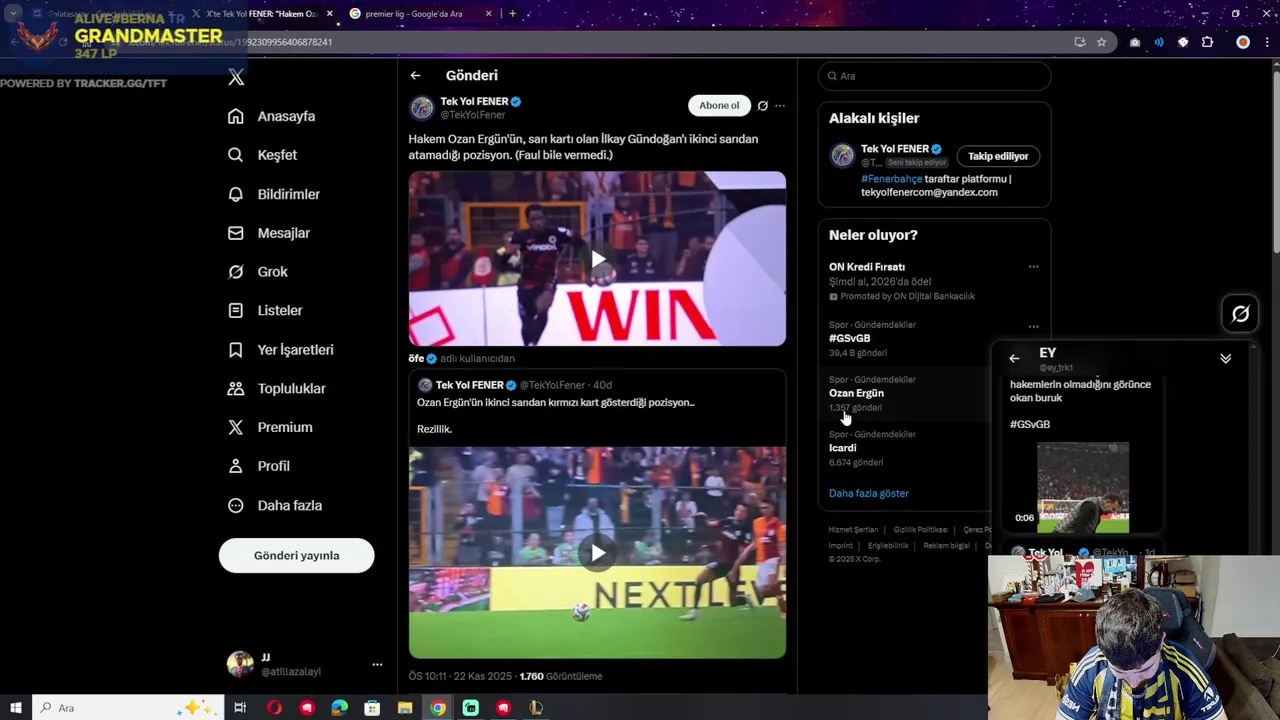The width and height of the screenshot is (1280, 720).
Task: Open Listeler in the sidebar
Action: click(264, 311)
